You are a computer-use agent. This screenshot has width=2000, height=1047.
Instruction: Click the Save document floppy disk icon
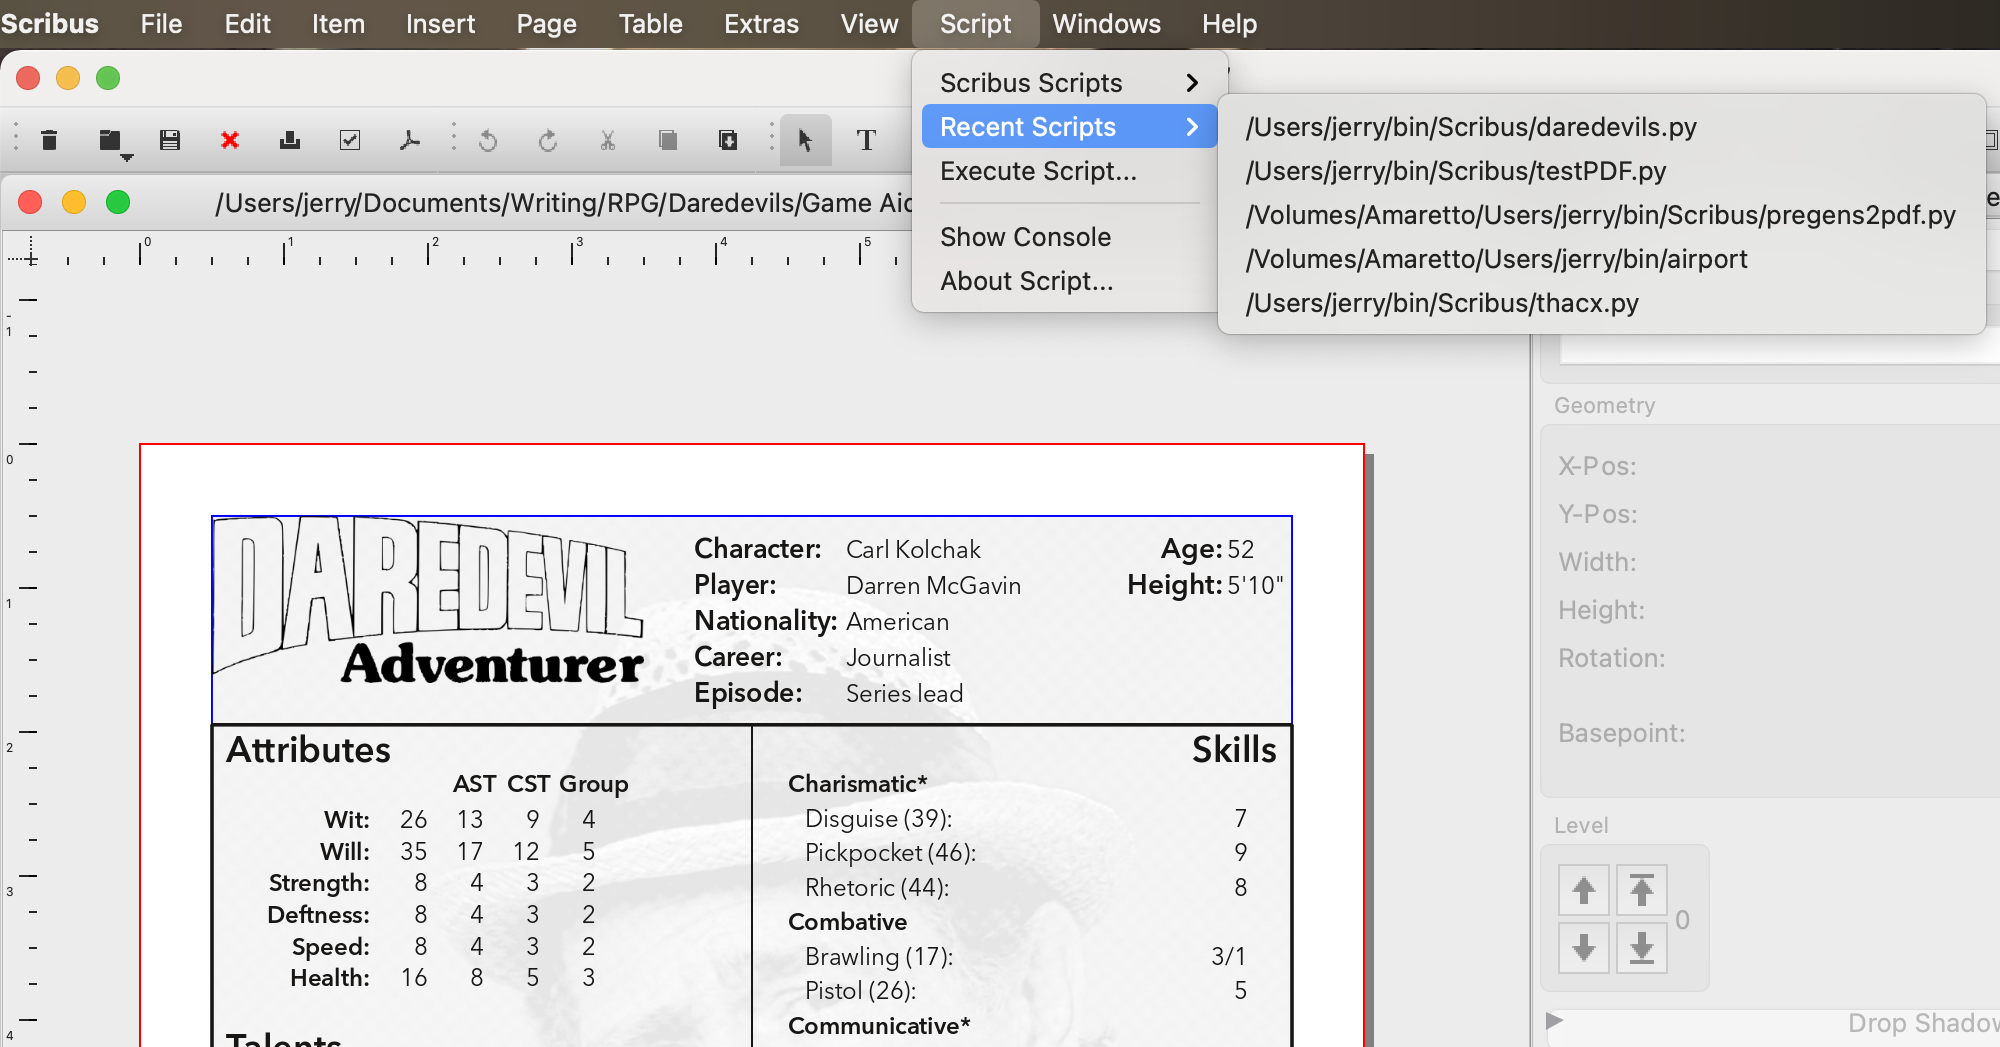tap(170, 140)
